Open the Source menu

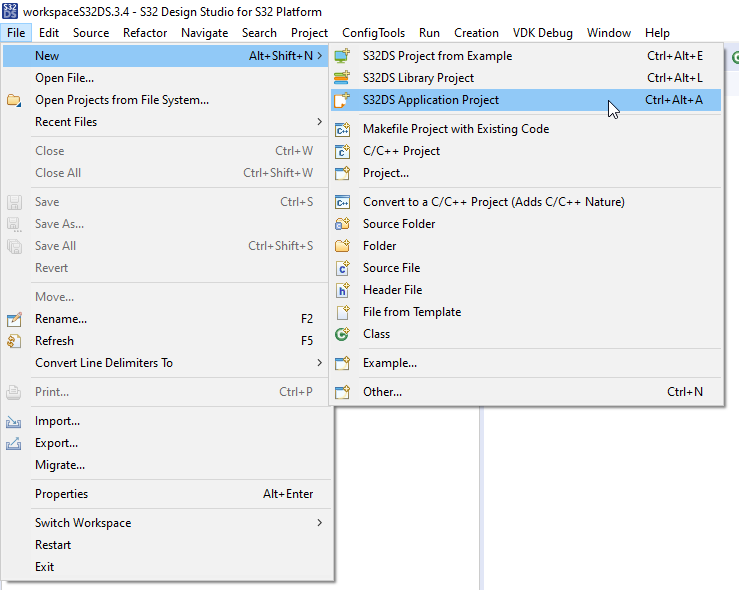tap(91, 33)
